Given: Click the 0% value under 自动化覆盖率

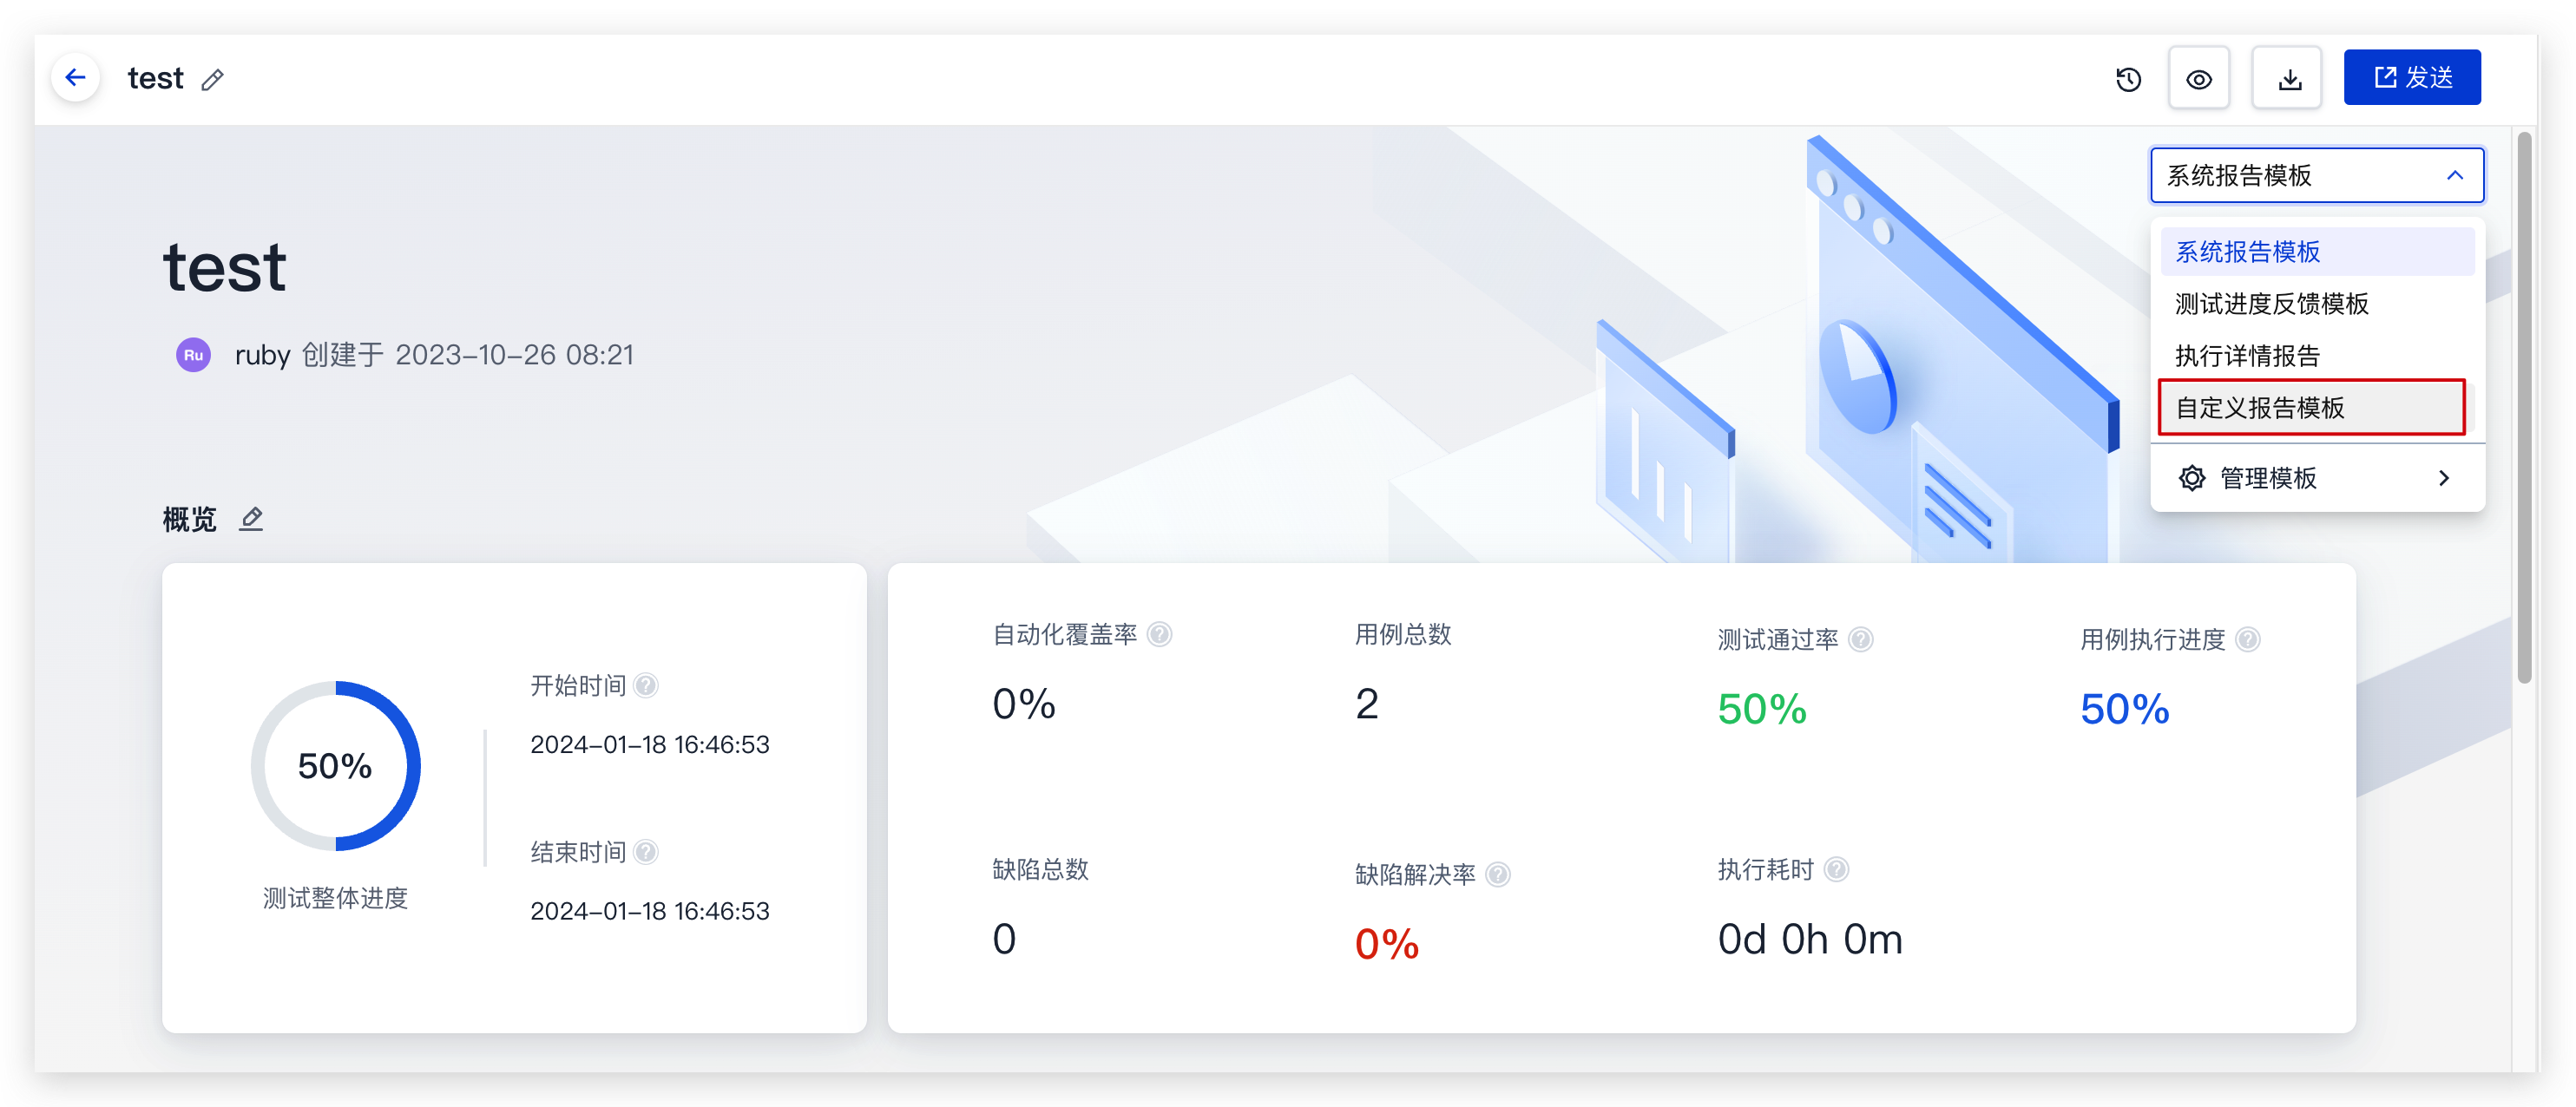Looking at the screenshot, I should point(1023,704).
